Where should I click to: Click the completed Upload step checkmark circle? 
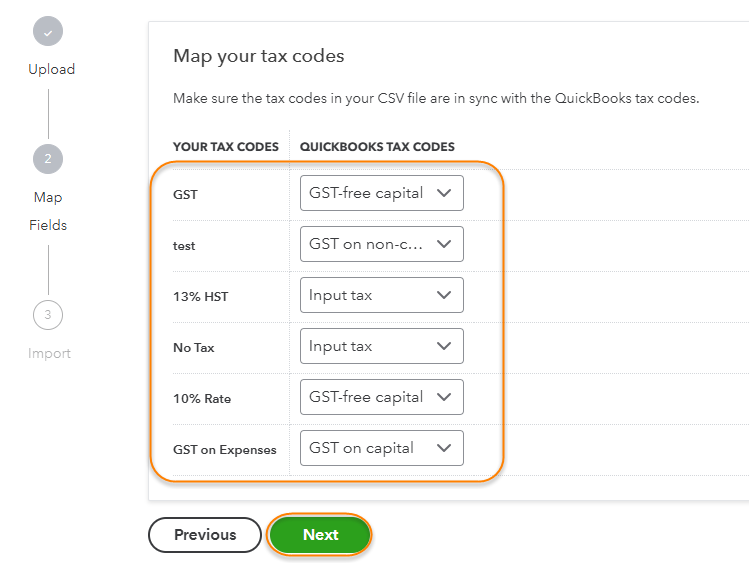[x=48, y=31]
